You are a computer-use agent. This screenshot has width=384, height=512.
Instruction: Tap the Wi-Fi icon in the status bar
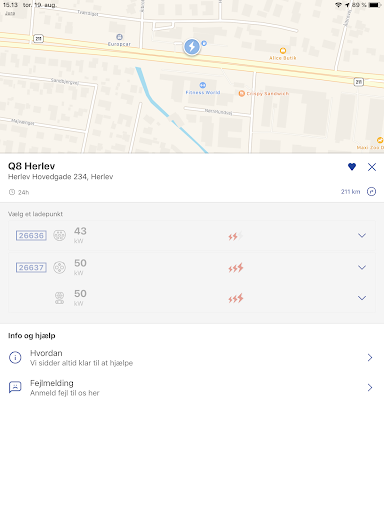[x=339, y=5]
